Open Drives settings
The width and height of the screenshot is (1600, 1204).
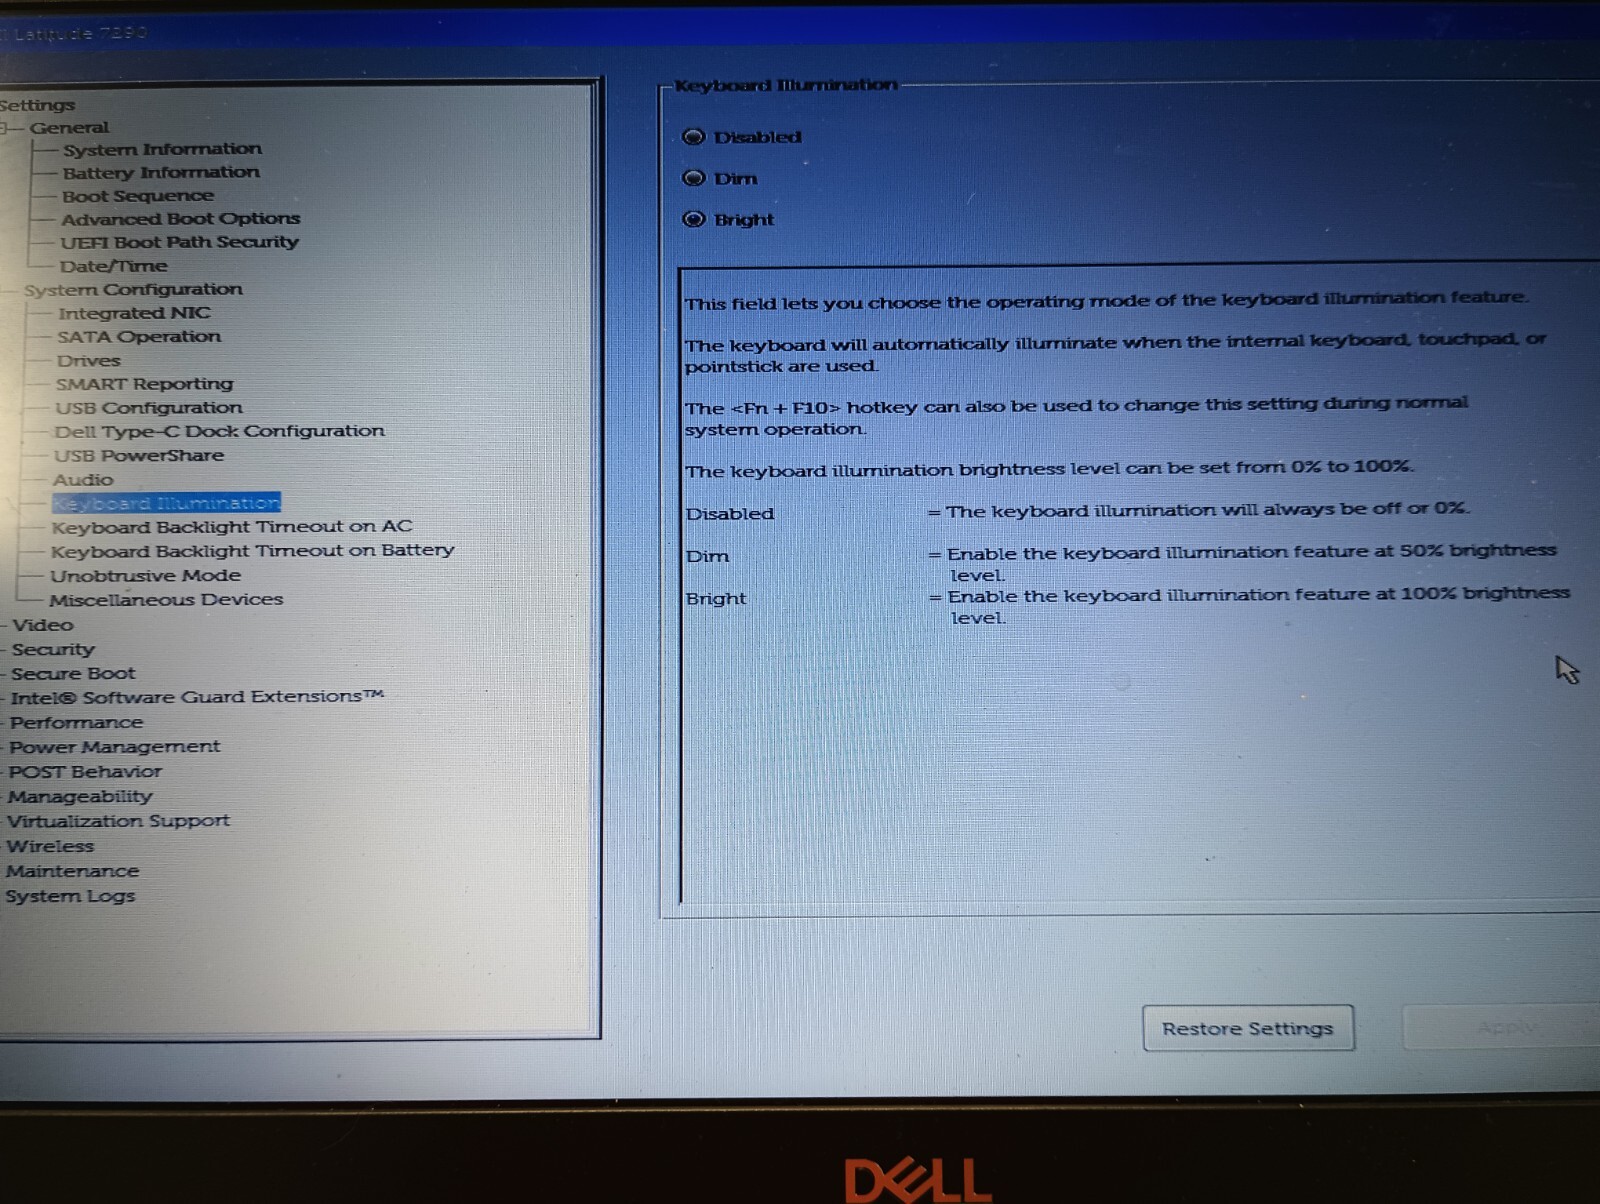point(88,361)
